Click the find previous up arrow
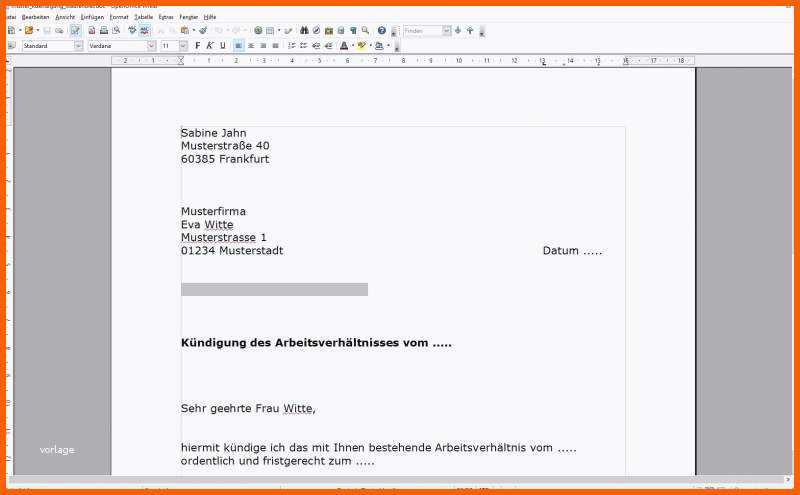Screen dimensions: 800x495 click(x=470, y=31)
